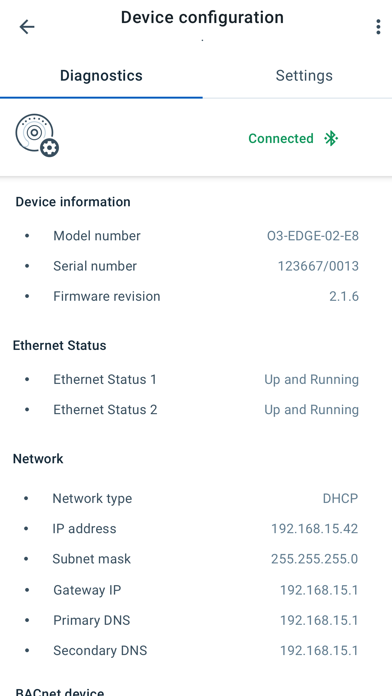
Task: Select the IP address 192.168.15.42 value
Action: (x=314, y=529)
